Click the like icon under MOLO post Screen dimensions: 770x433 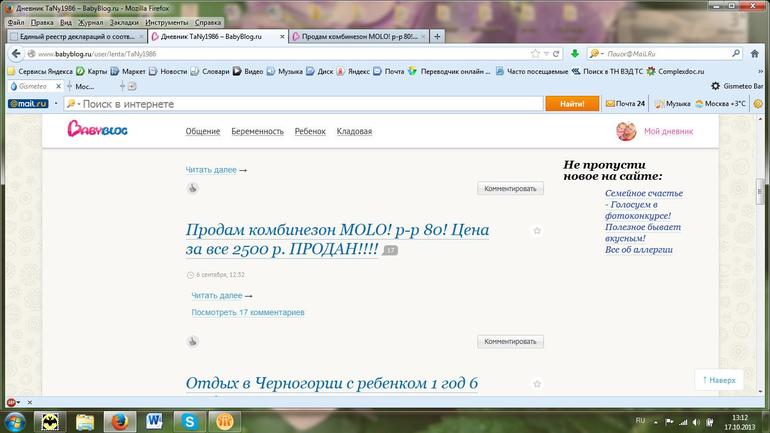click(192, 341)
